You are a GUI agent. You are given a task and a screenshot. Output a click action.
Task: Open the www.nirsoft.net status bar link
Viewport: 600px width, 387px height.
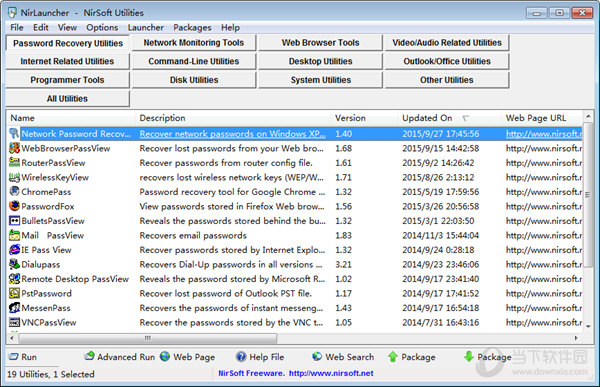pos(331,373)
